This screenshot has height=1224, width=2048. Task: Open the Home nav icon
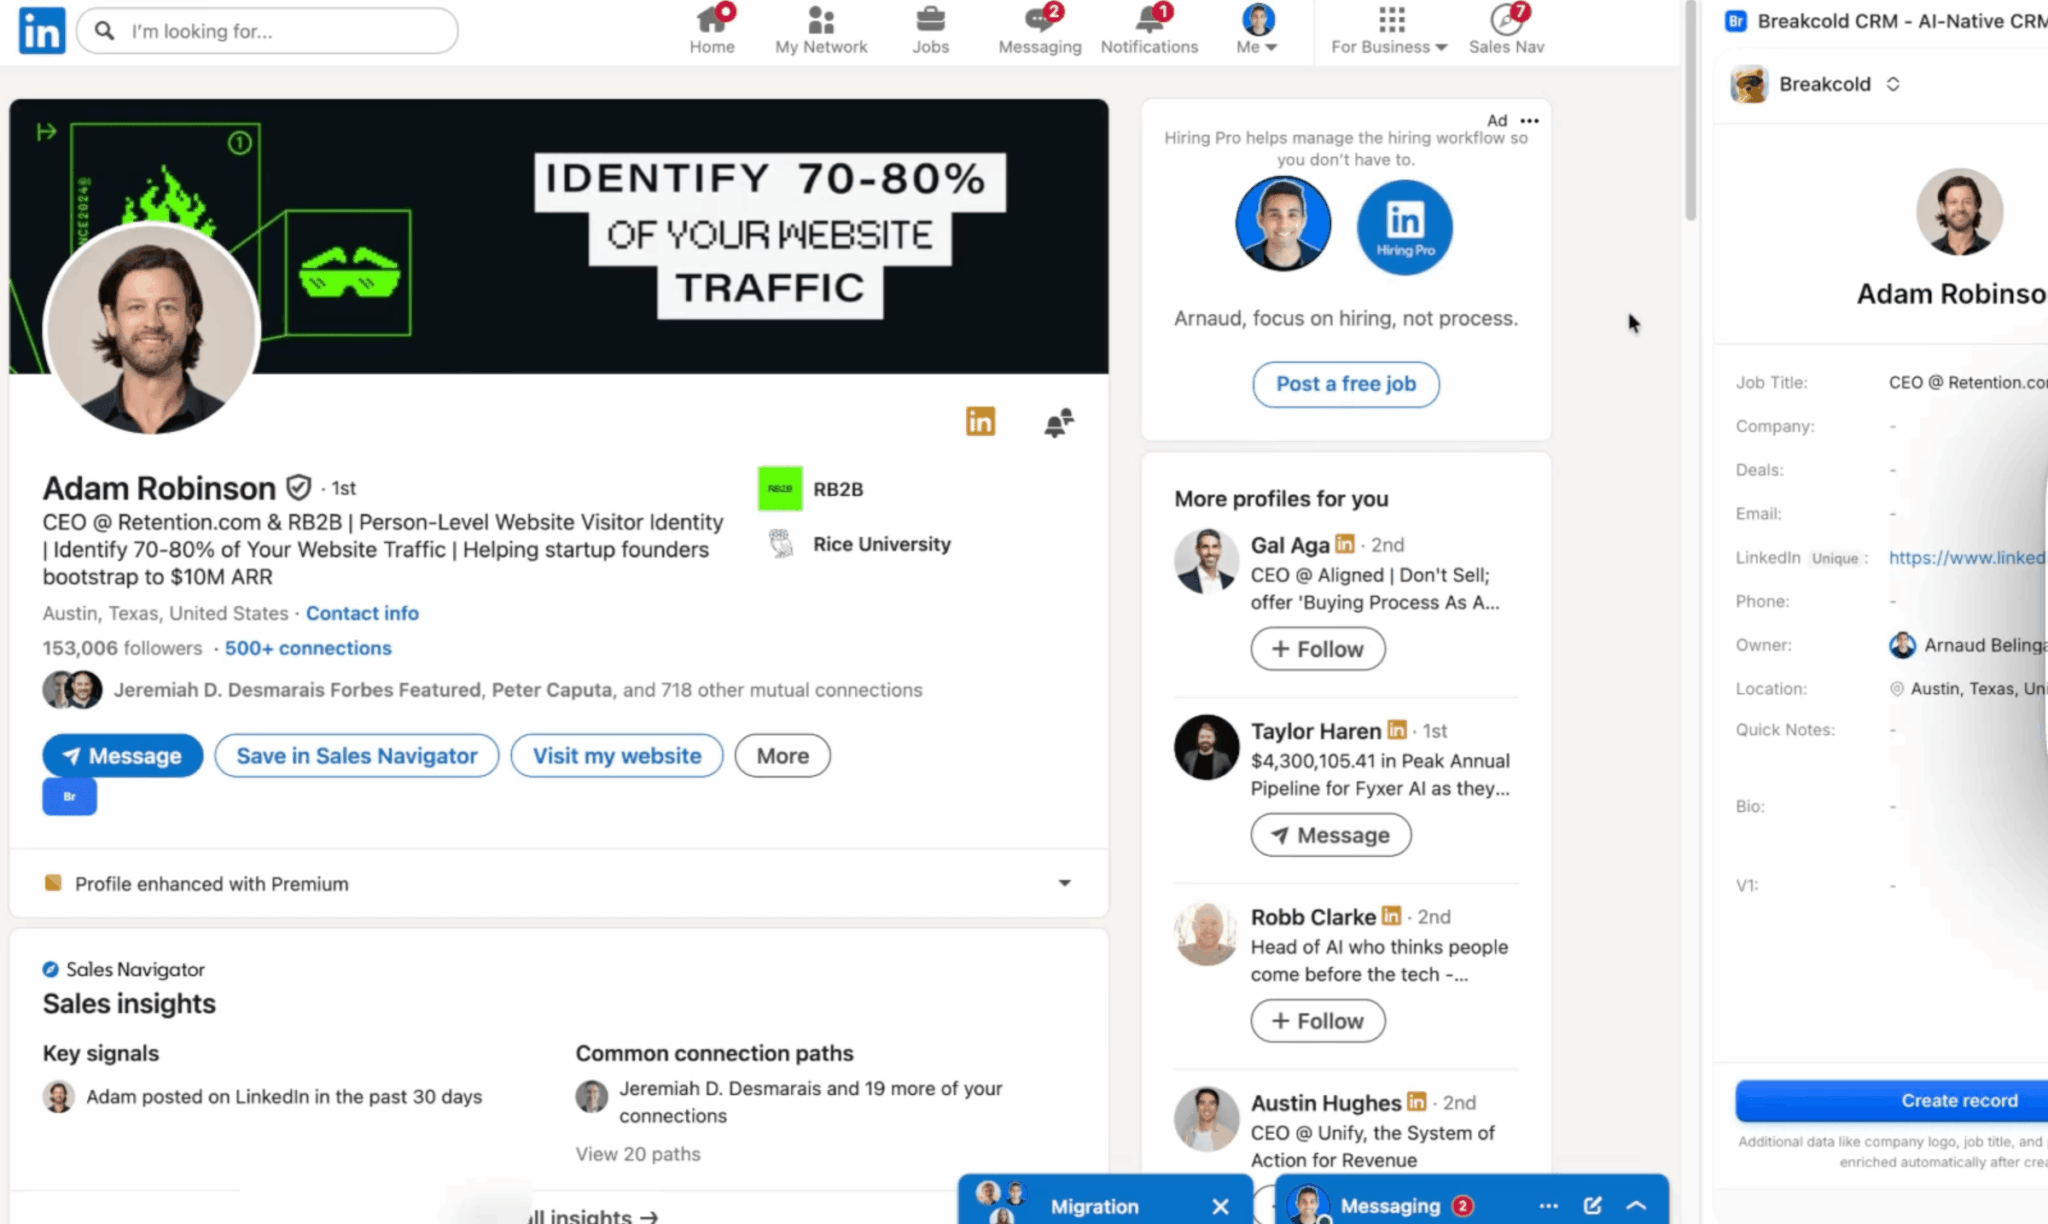712,30
